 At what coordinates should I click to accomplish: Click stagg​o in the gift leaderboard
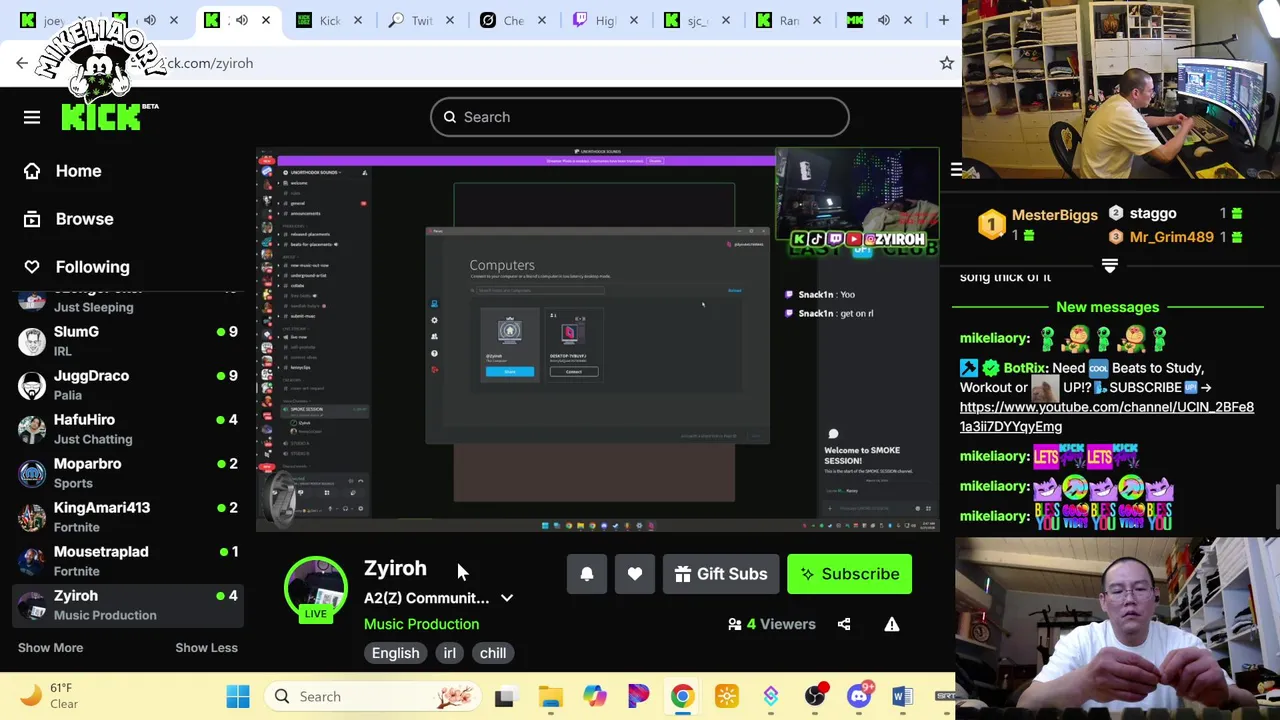[x=1152, y=213]
